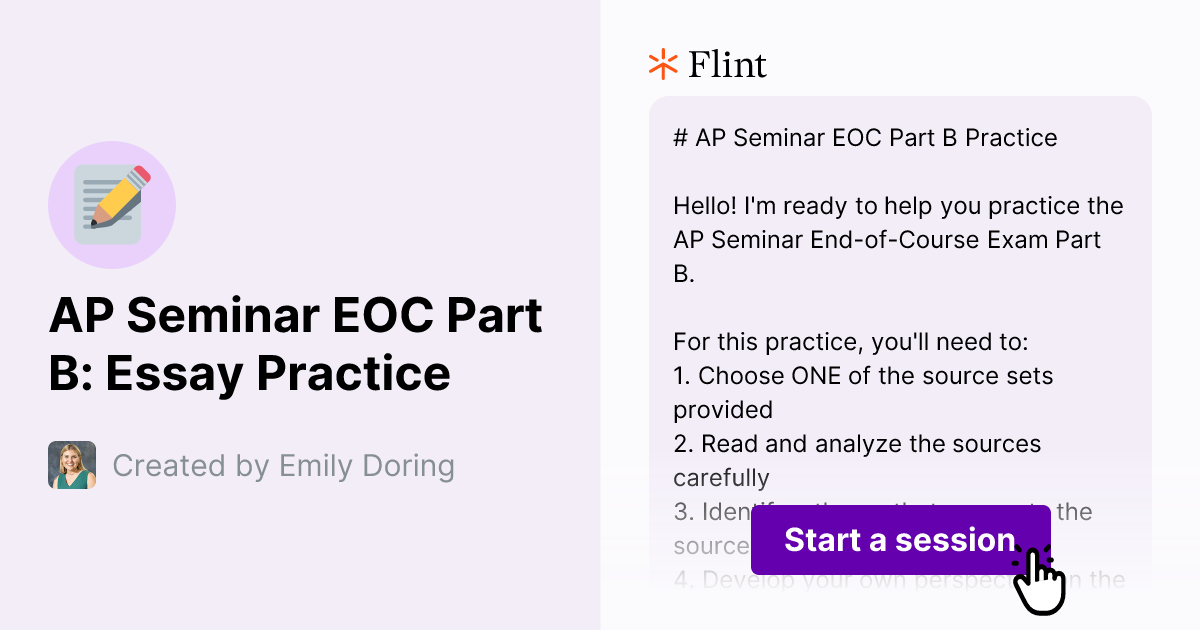Open the Flint wordmark in the header
Screen dimensions: 1200x630
point(727,64)
